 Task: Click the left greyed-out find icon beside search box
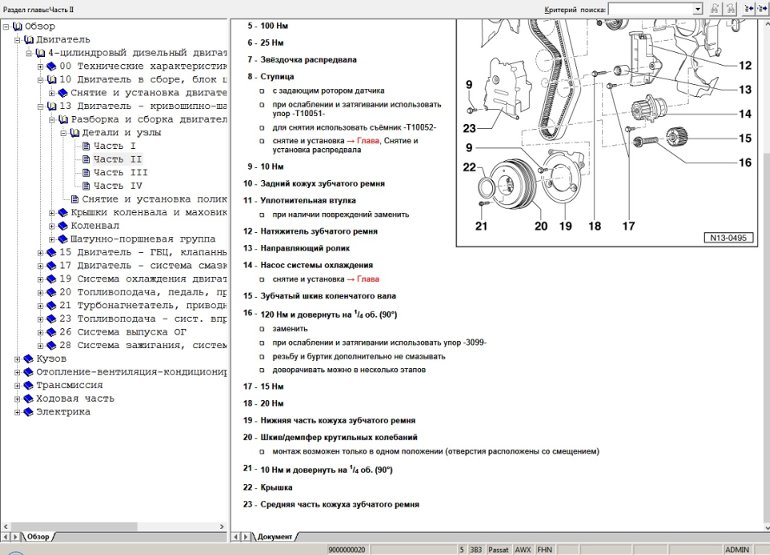click(715, 9)
